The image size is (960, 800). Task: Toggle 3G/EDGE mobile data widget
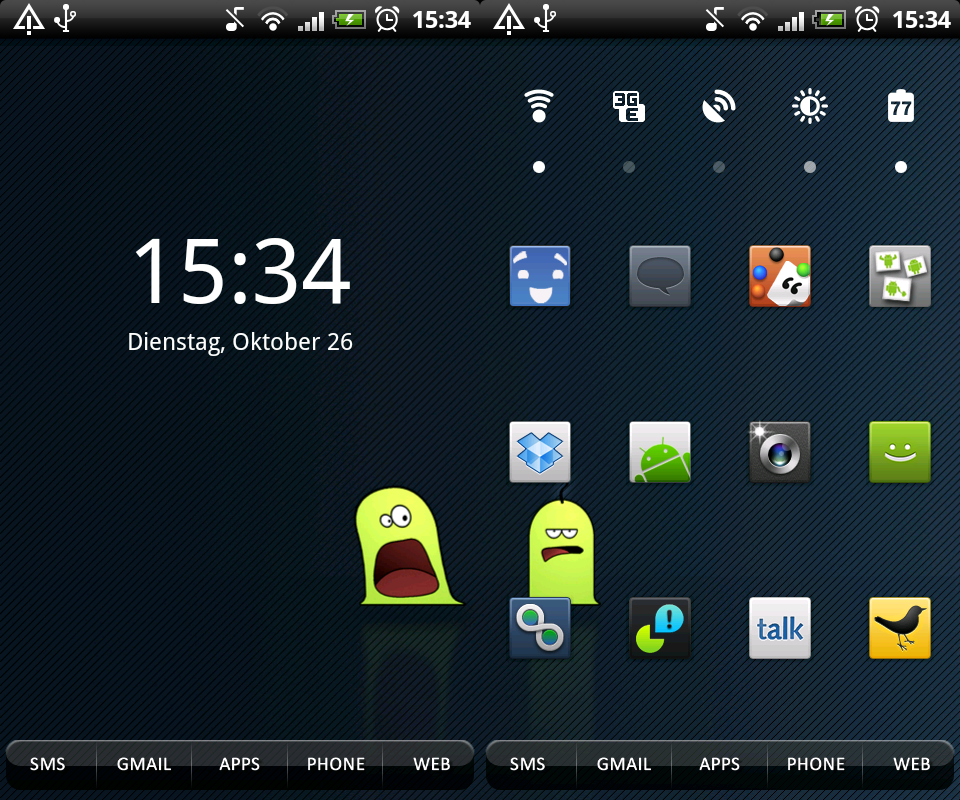click(629, 107)
